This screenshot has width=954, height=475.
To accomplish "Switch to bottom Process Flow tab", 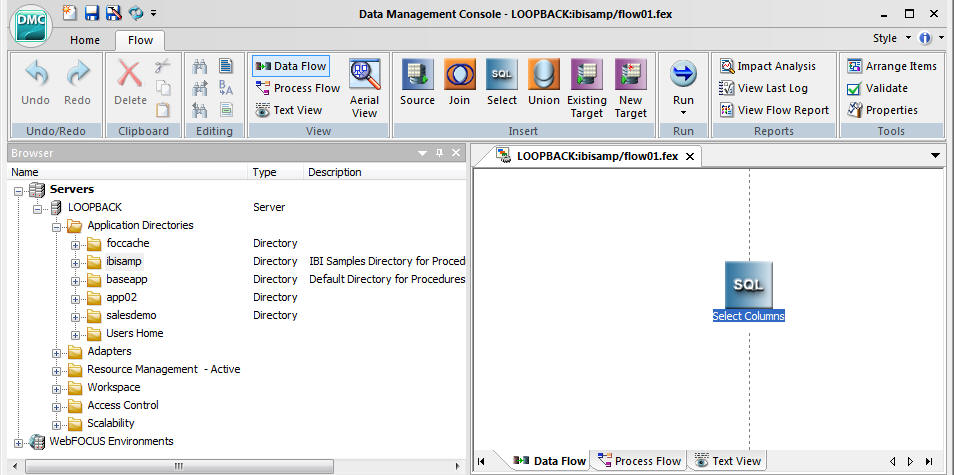I will pyautogui.click(x=639, y=461).
